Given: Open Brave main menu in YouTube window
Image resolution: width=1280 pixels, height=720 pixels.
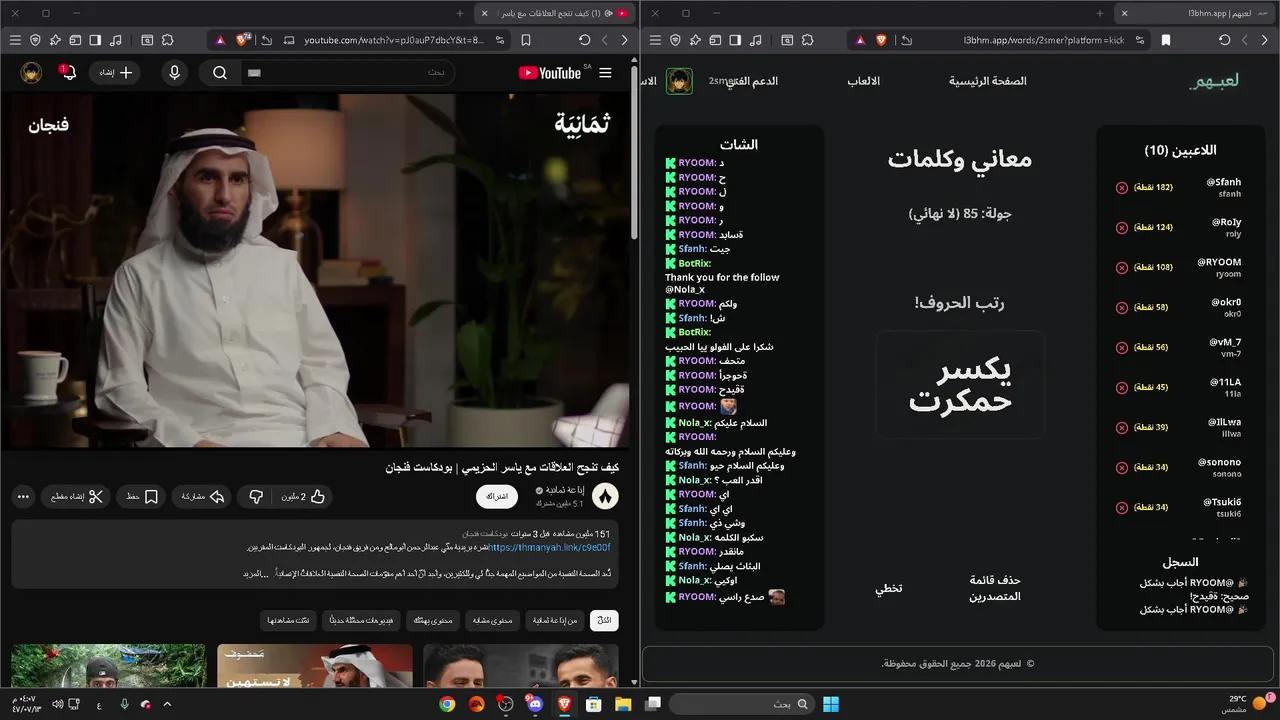Looking at the screenshot, I should point(15,40).
